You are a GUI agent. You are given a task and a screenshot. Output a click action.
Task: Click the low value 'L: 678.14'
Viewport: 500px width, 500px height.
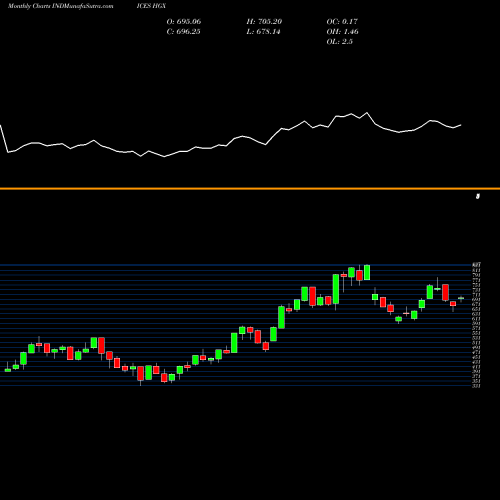(x=263, y=32)
